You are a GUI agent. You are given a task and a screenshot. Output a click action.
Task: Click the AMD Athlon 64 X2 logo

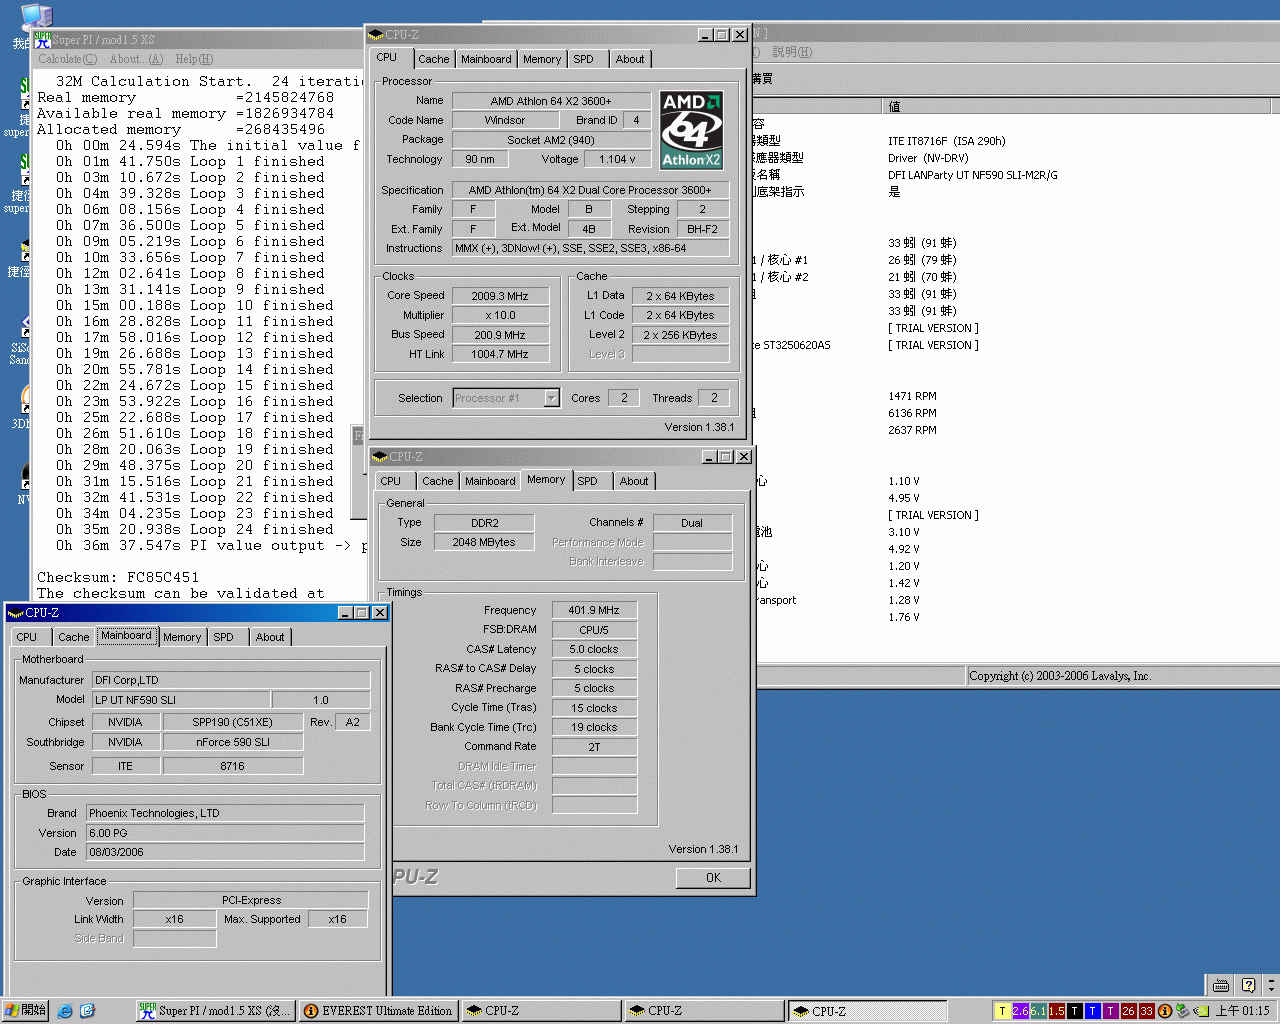(691, 130)
